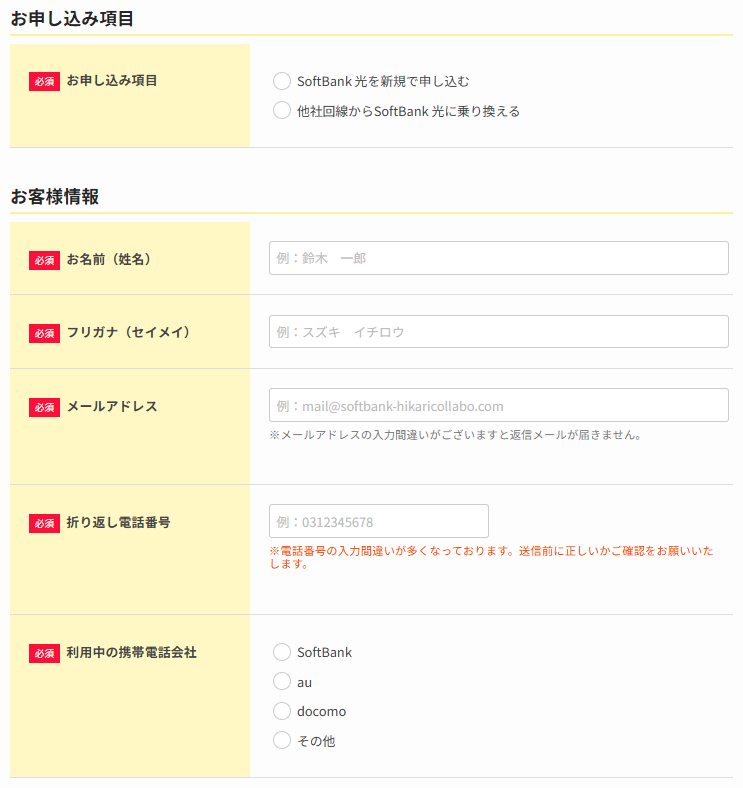Select SoftBank as mobile carrier
The image size is (743, 788).
pyautogui.click(x=282, y=652)
